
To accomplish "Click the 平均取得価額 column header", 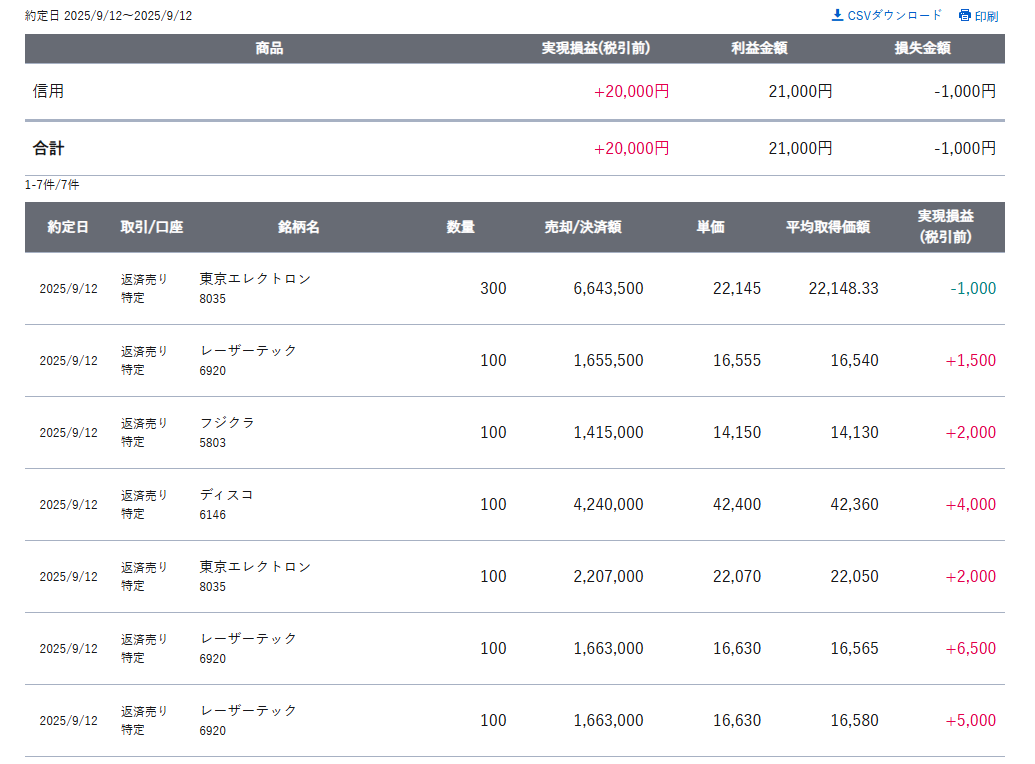I will pos(828,227).
